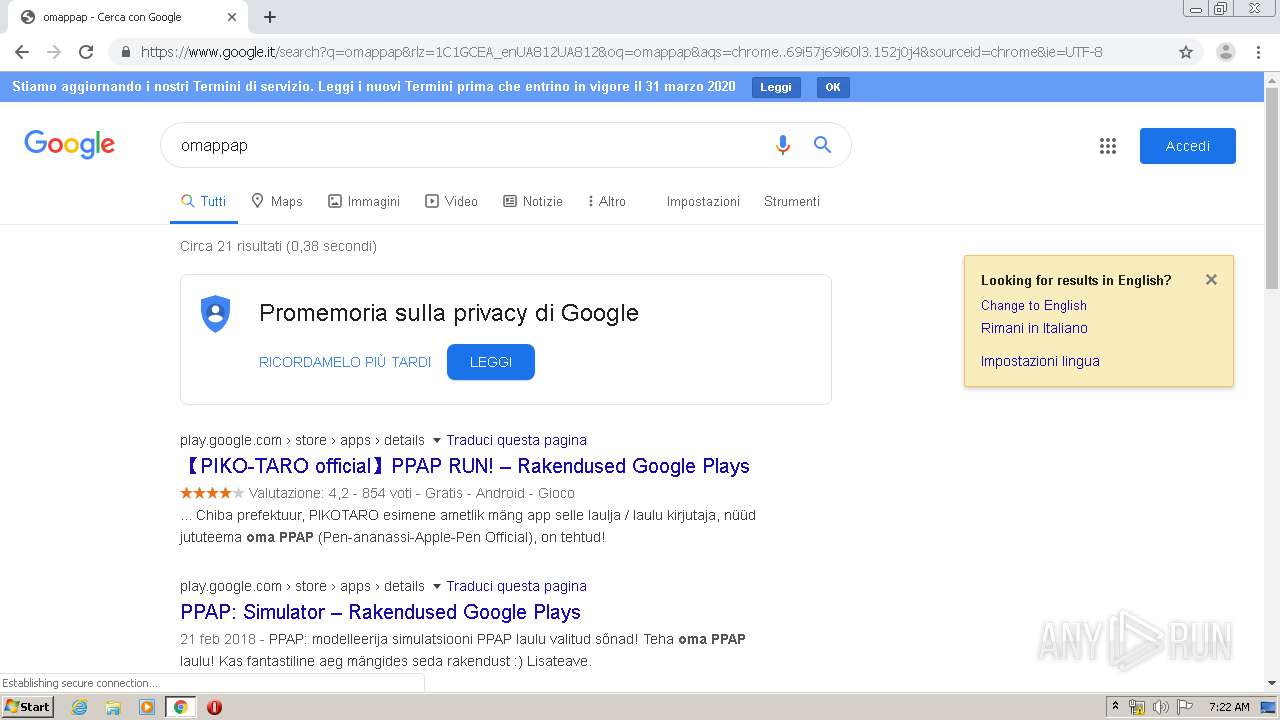Screen dimensions: 1280x720
Task: Close the omappap search tab
Action: tap(232, 17)
